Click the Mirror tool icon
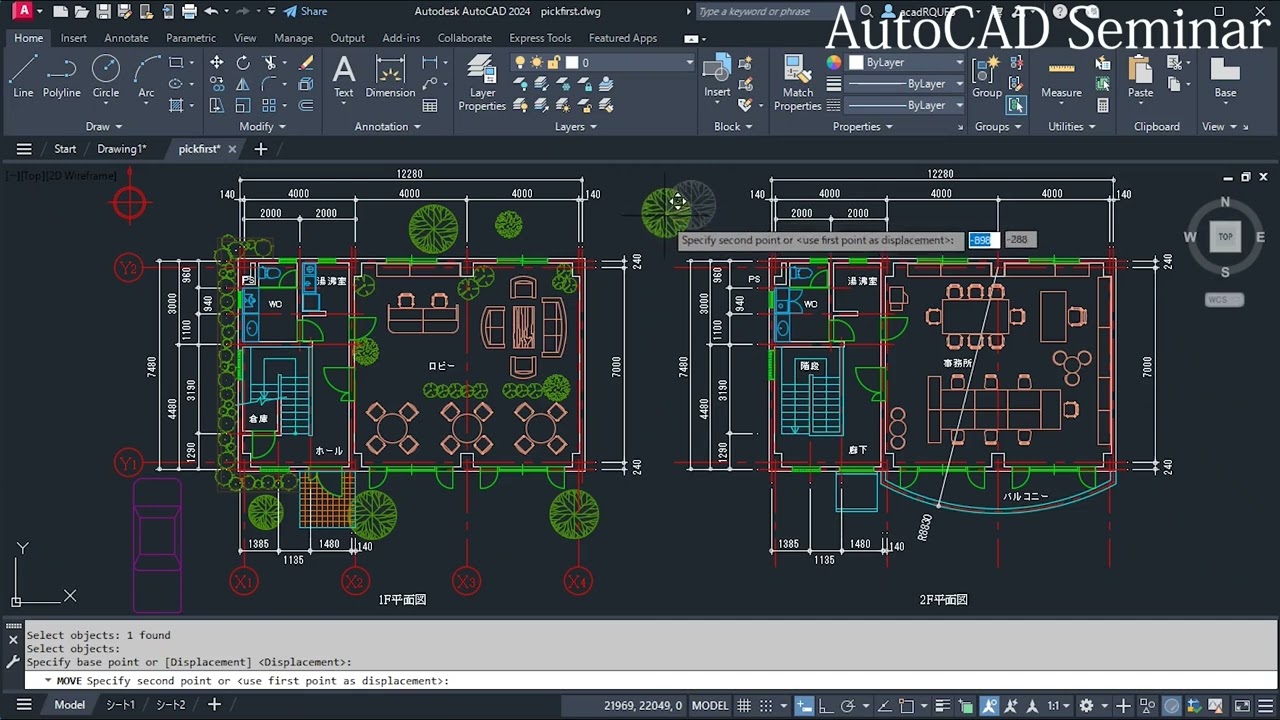 pyautogui.click(x=243, y=84)
